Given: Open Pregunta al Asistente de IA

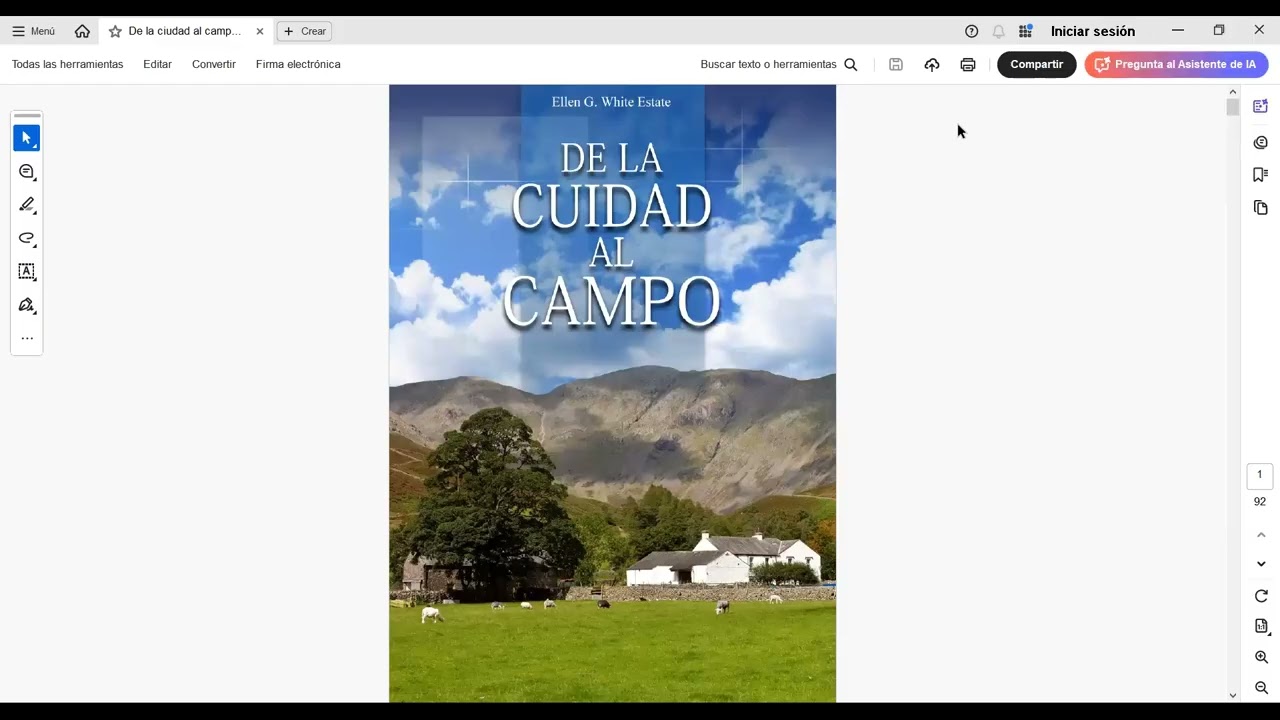Looking at the screenshot, I should (1176, 64).
